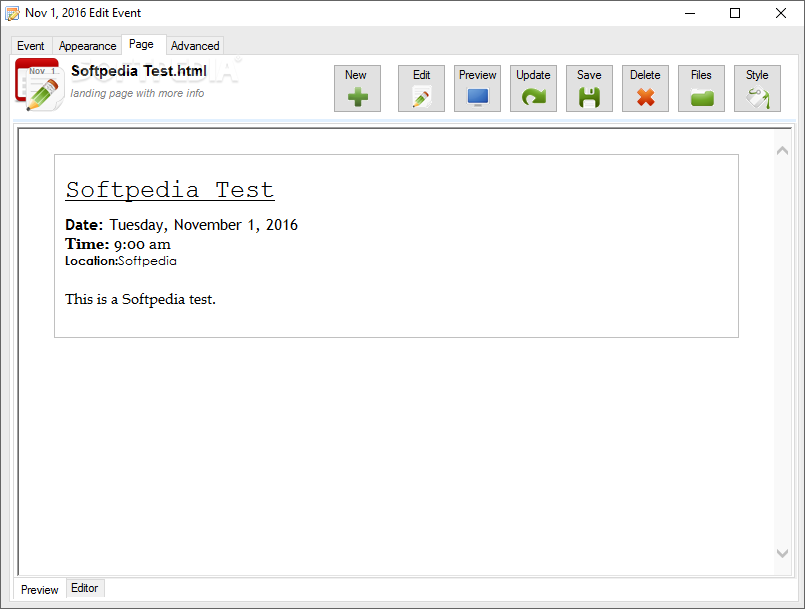Open the Files folder button
The width and height of the screenshot is (805, 609).
click(701, 88)
